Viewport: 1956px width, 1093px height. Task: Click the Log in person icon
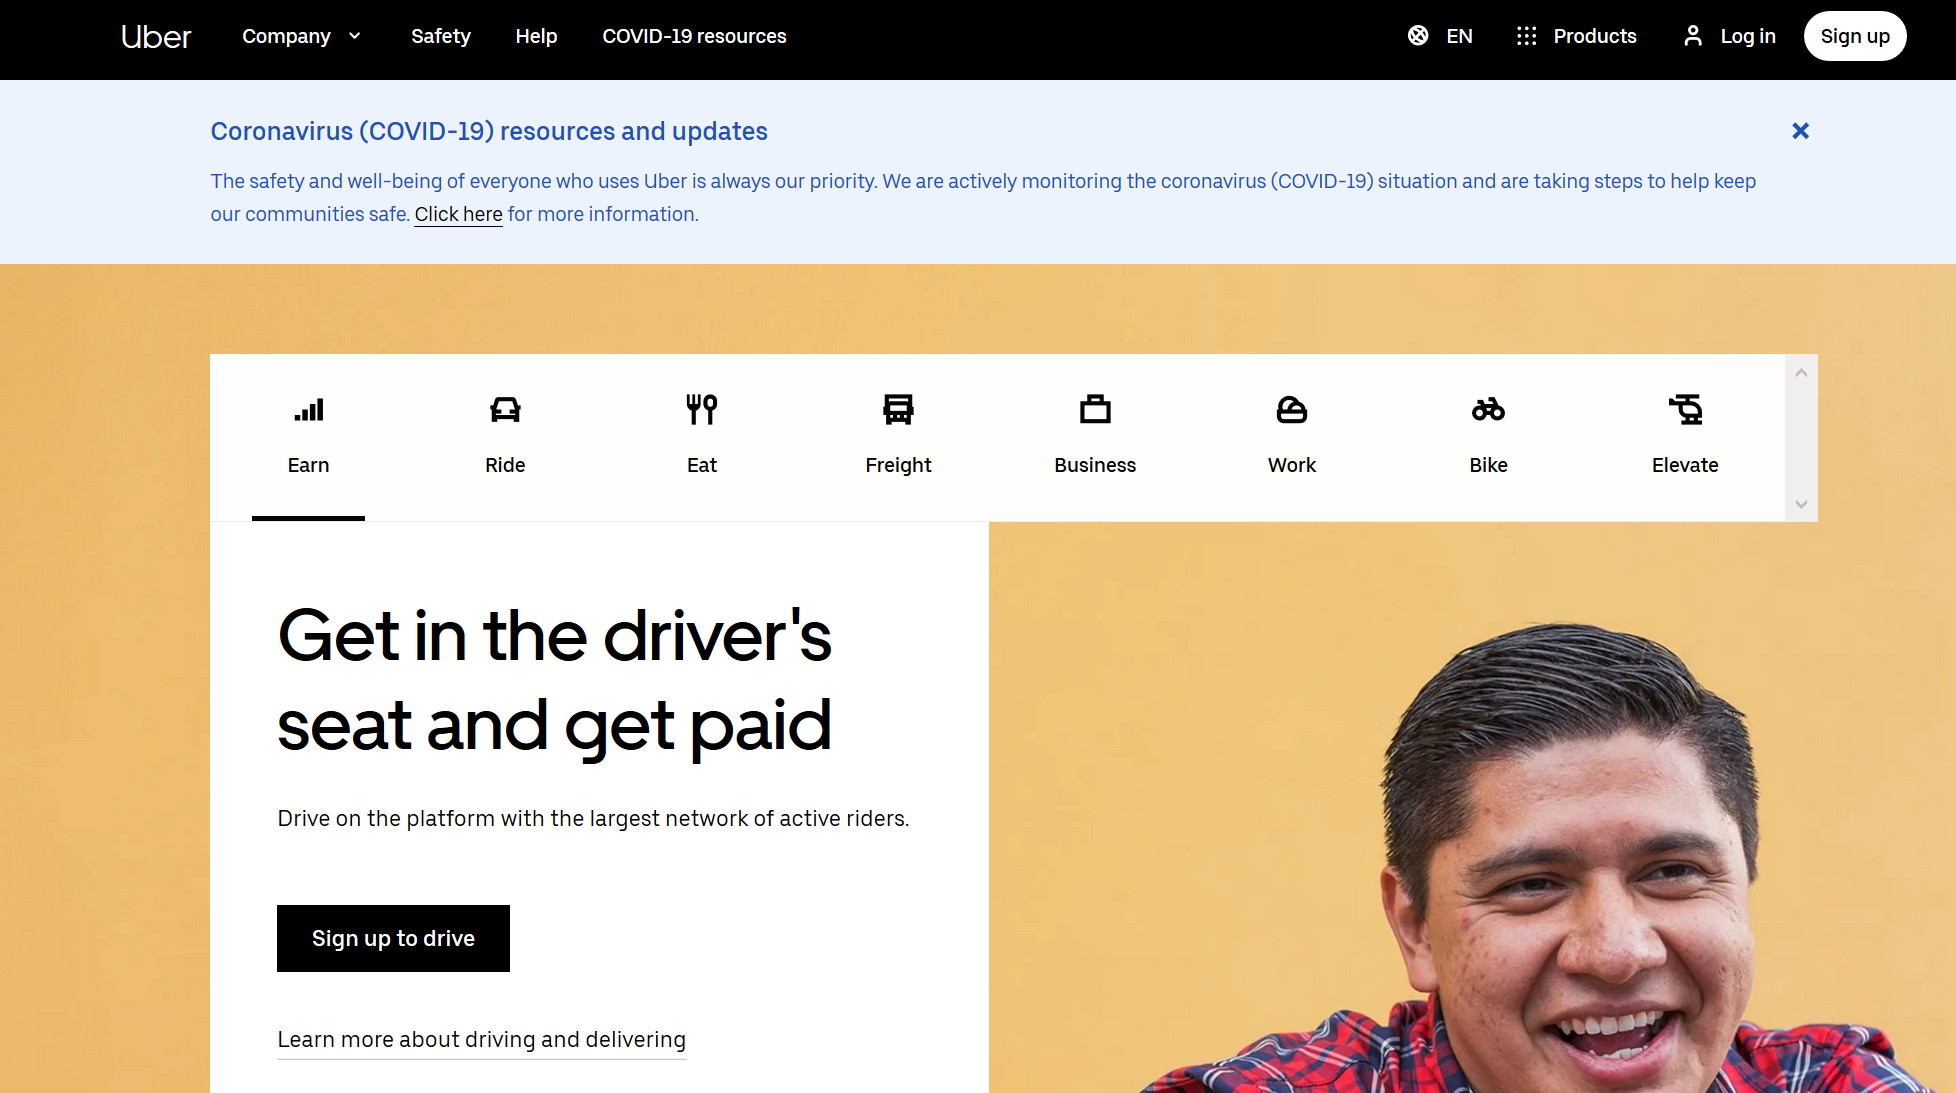(x=1692, y=36)
